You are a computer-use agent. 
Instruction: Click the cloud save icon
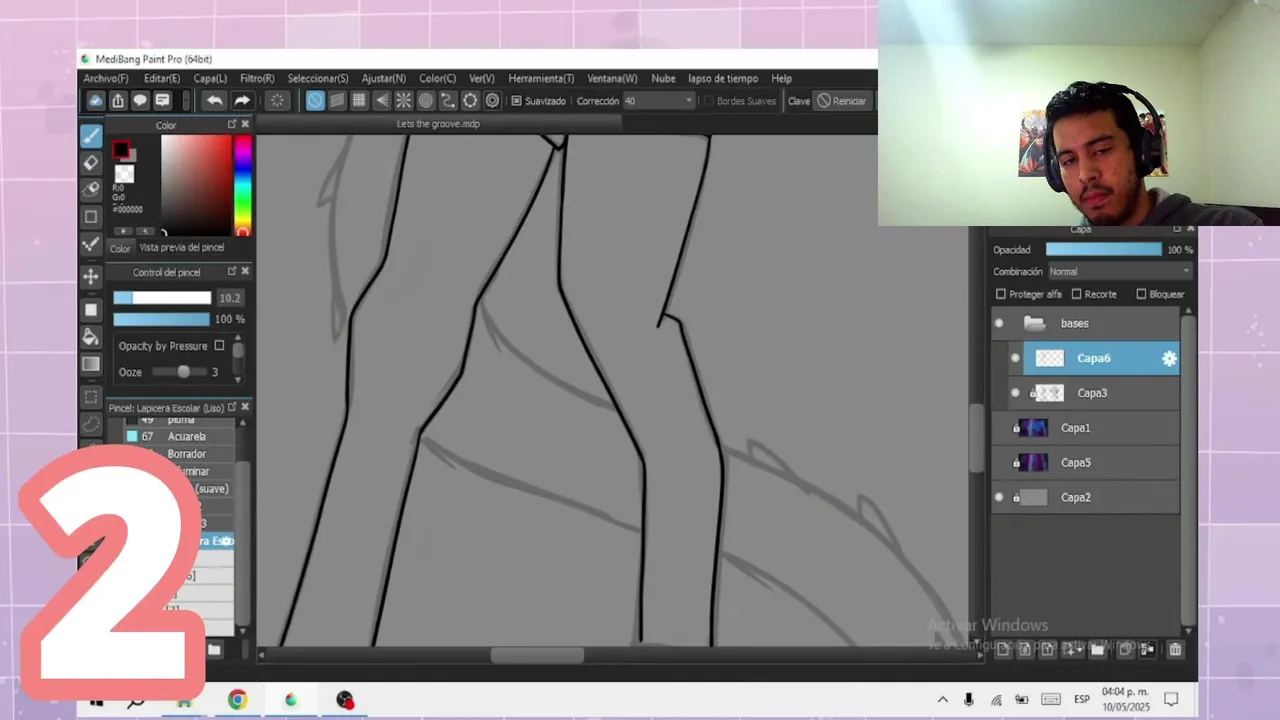point(96,100)
